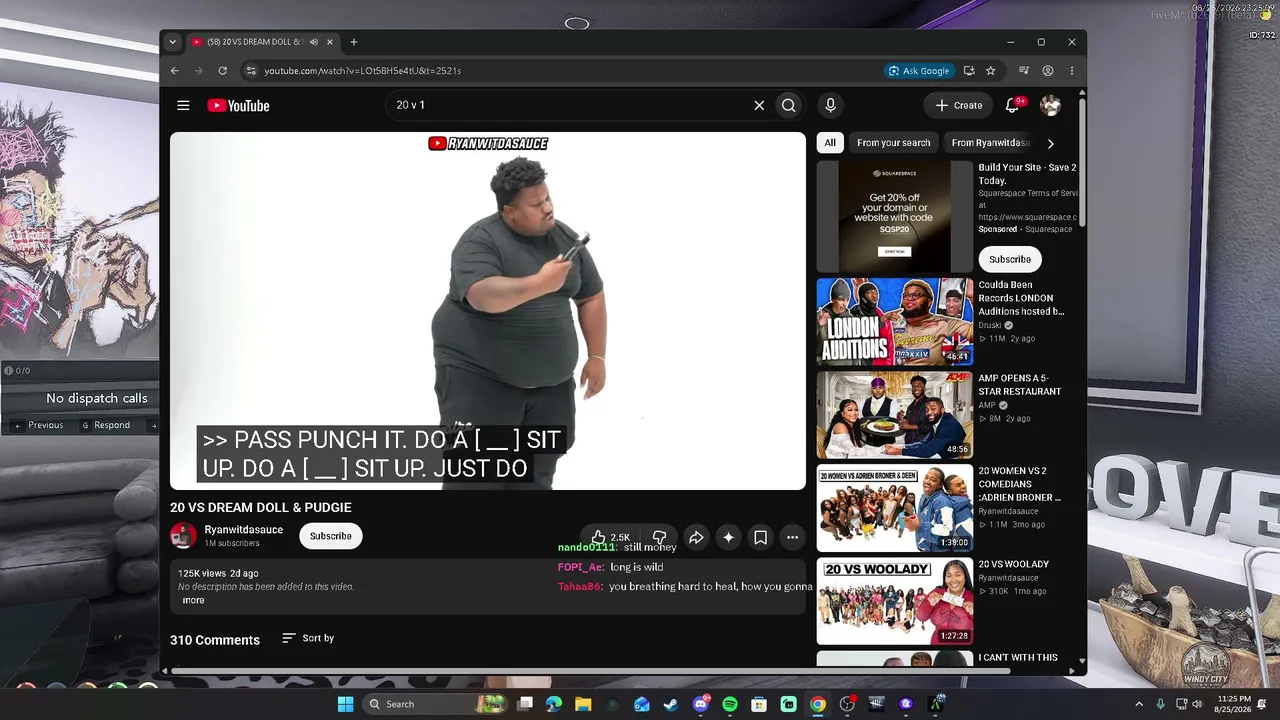Image resolution: width=1280 pixels, height=720 pixels.
Task: Clear the YouTube search box text
Action: (759, 105)
